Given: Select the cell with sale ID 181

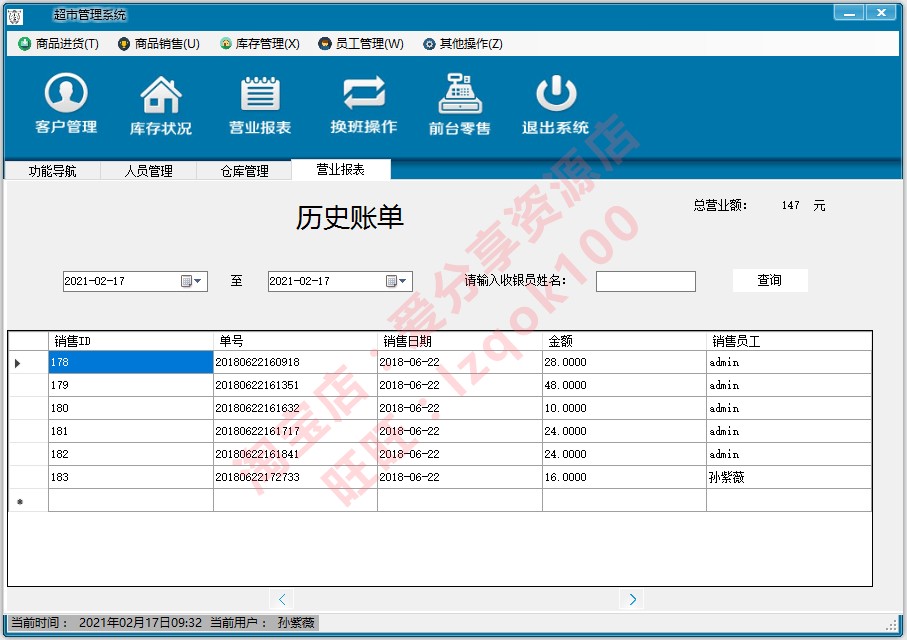Looking at the screenshot, I should point(131,431).
